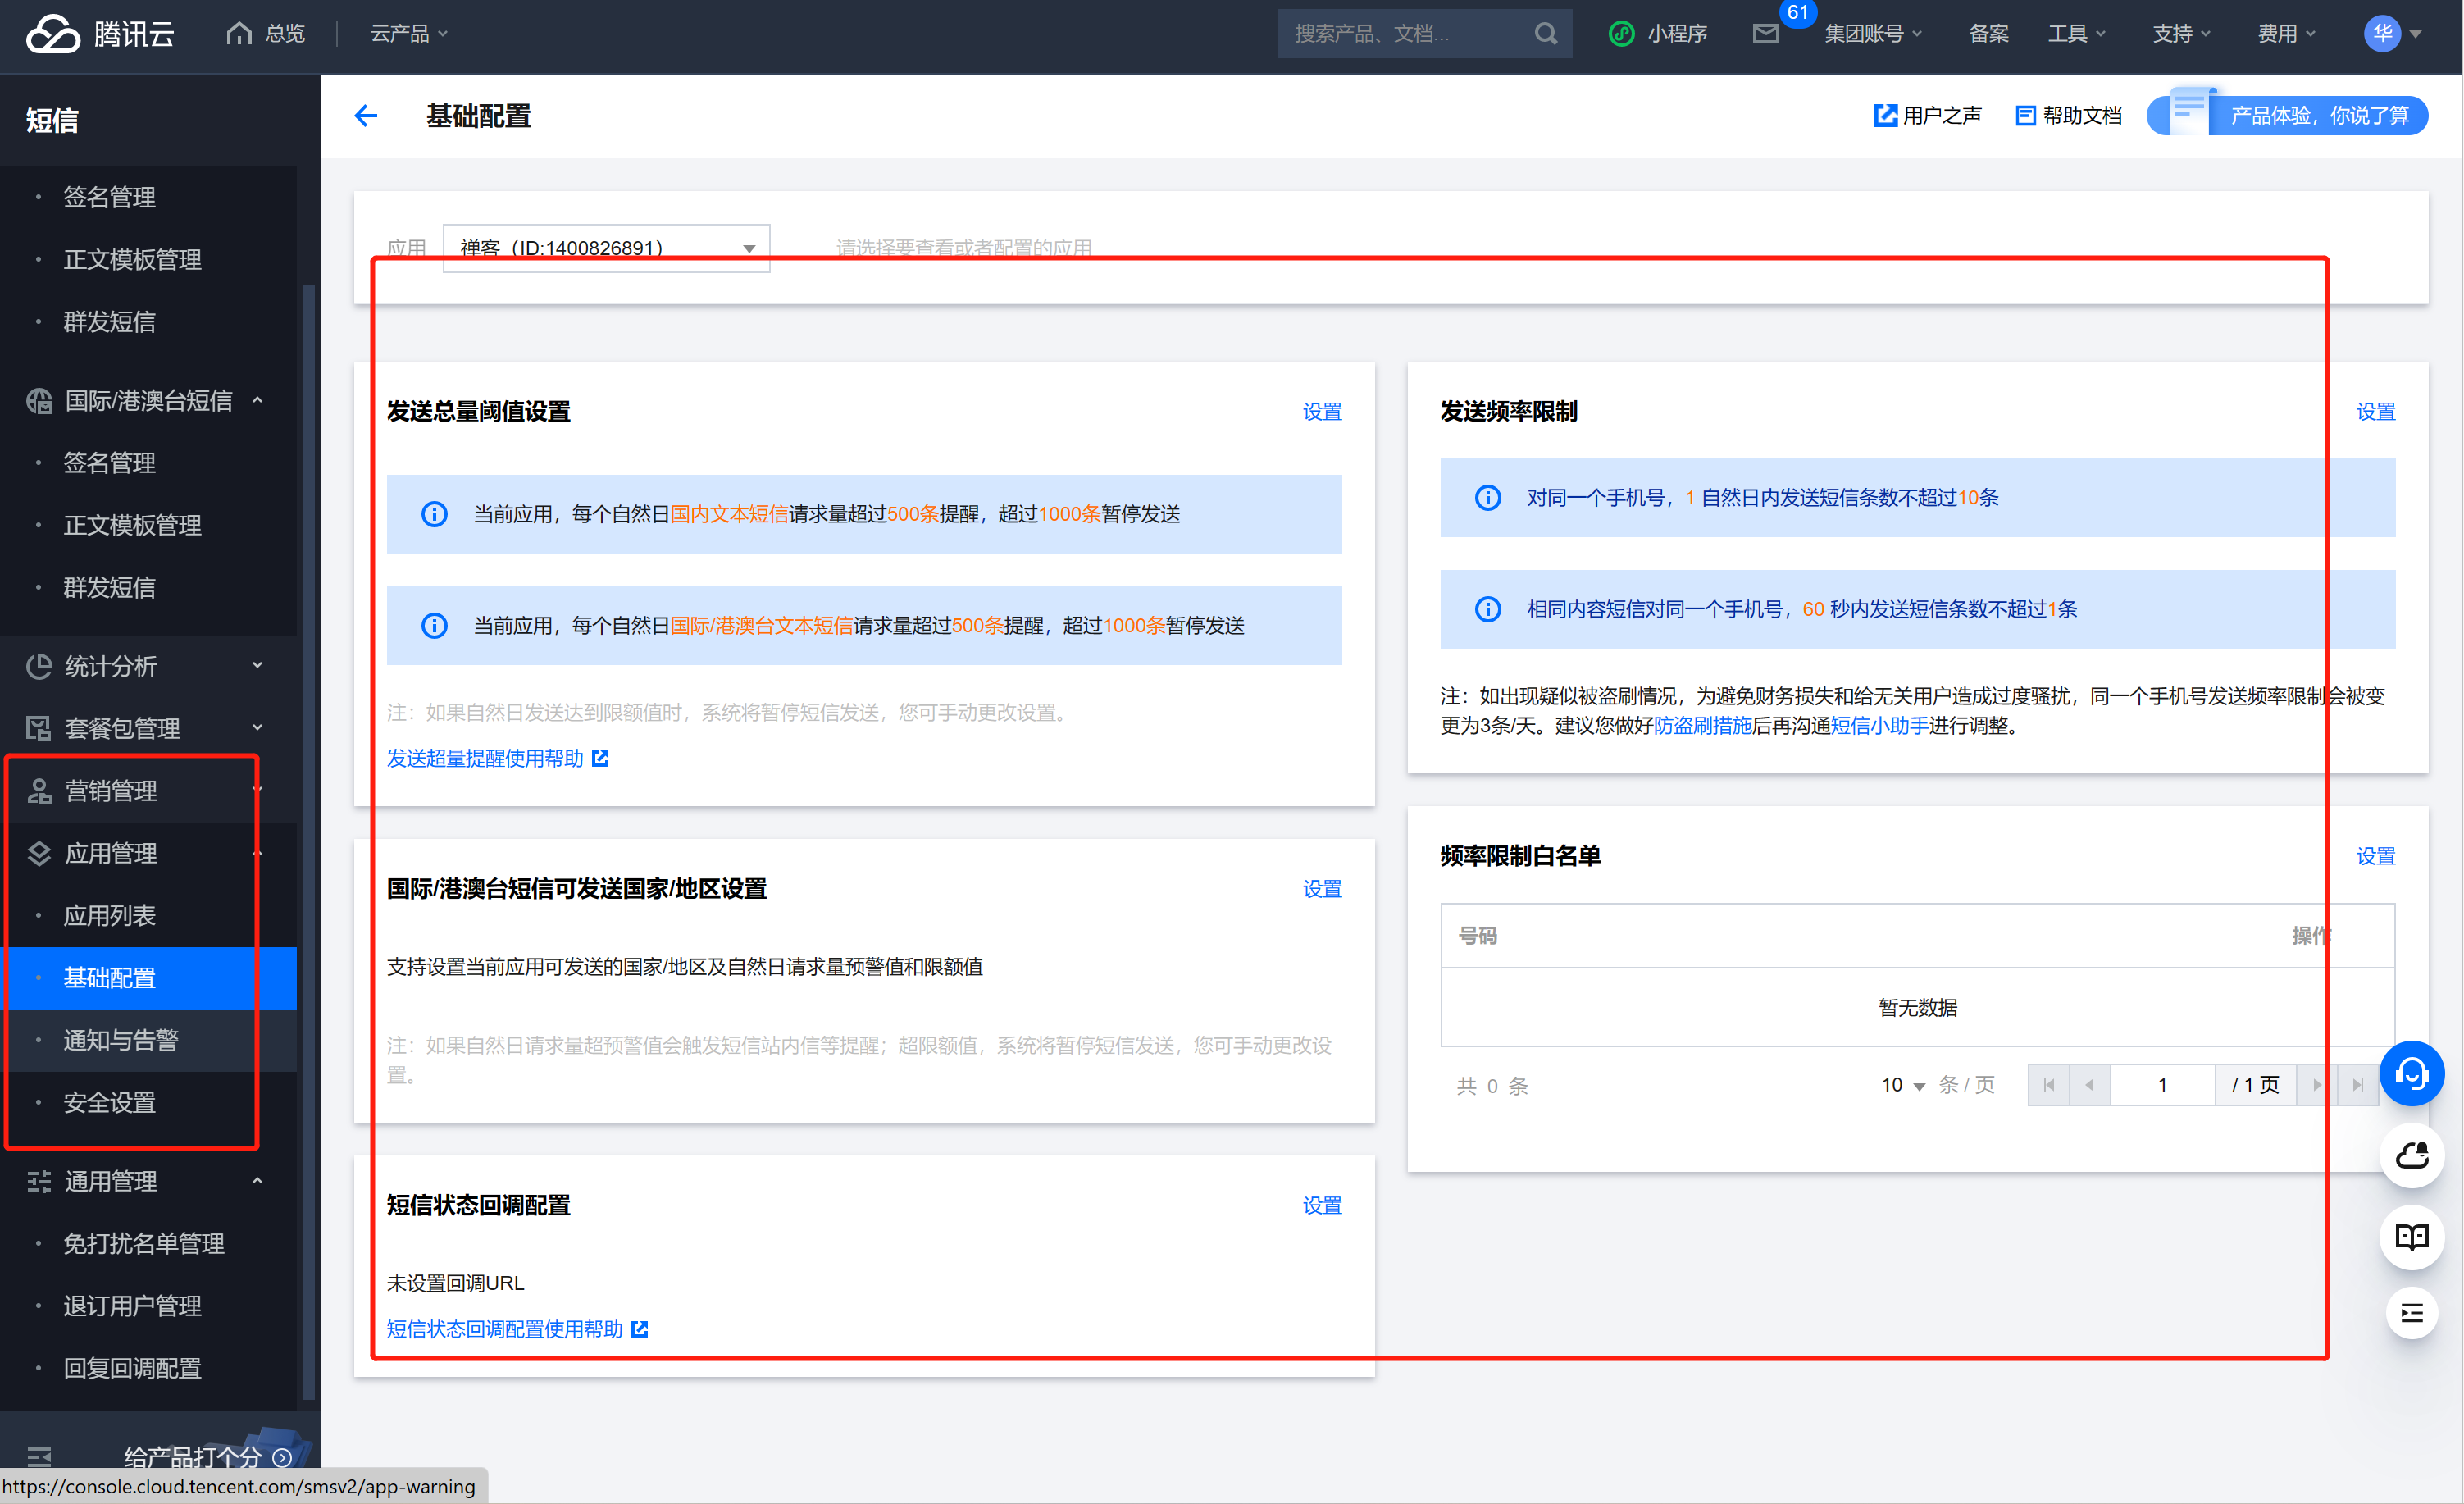2464x1504 pixels.
Task: Open the Tencent Cloud logo home
Action: point(100,34)
